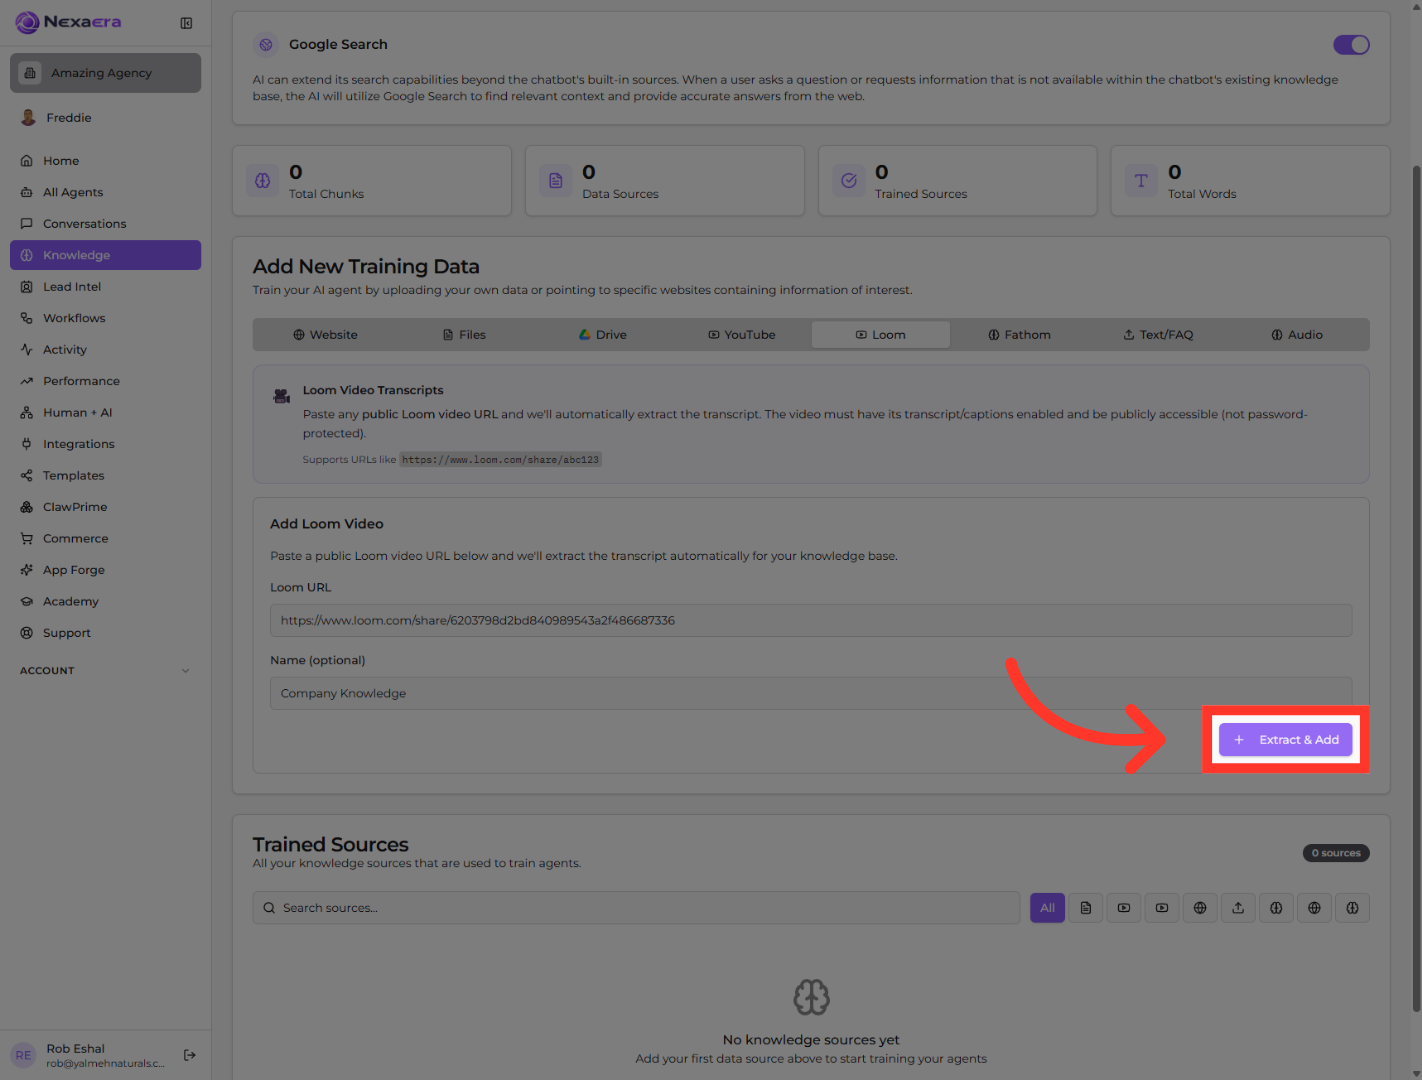Switch to the Website tab
Viewport: 1422px width, 1080px height.
point(325,335)
